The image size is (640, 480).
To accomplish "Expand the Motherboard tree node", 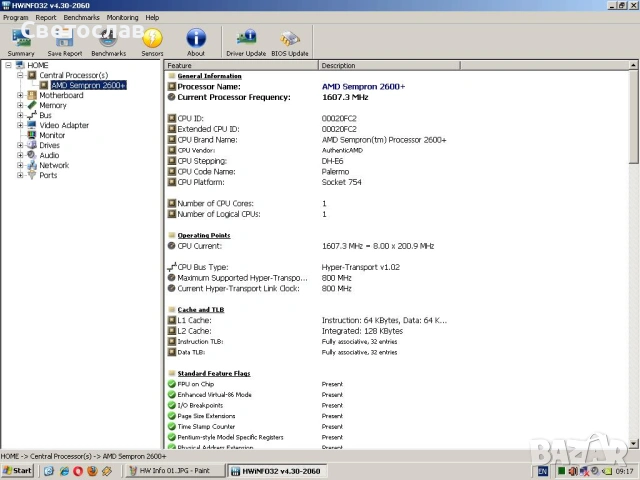I will [x=20, y=96].
